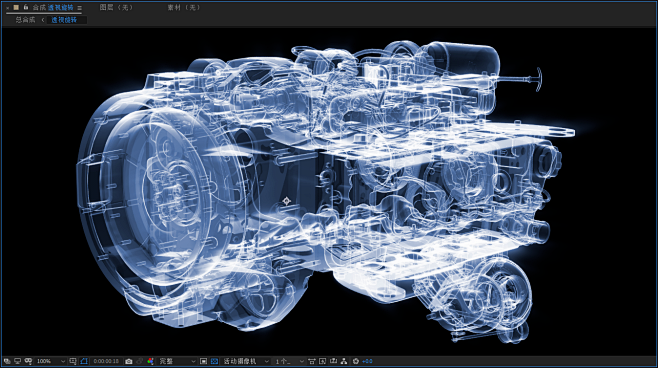Viewport: 658px width, 368px height.
Task: Toggle the fast previews icon
Action: coord(322,361)
